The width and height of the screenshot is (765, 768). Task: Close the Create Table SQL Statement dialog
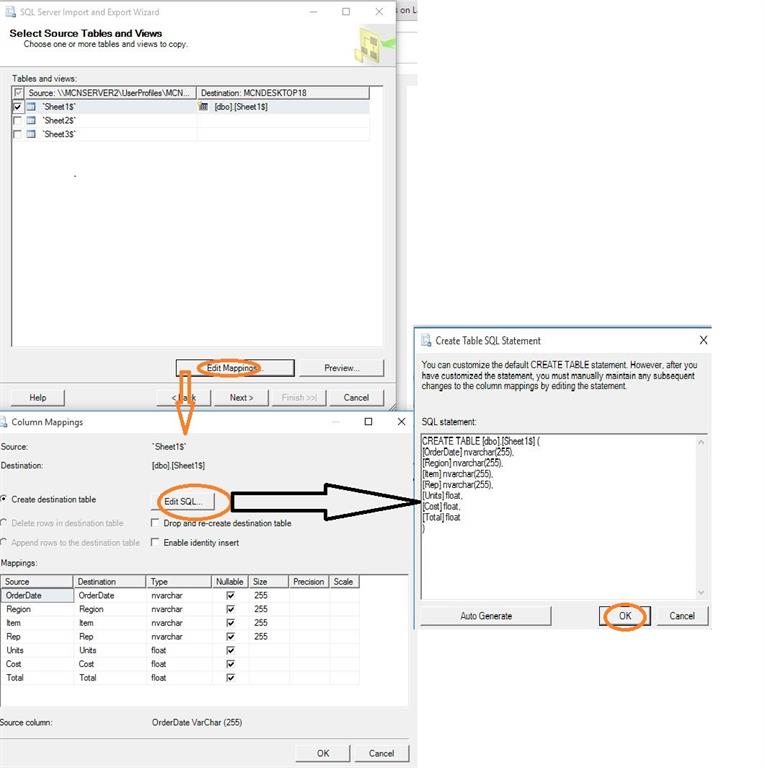(703, 340)
